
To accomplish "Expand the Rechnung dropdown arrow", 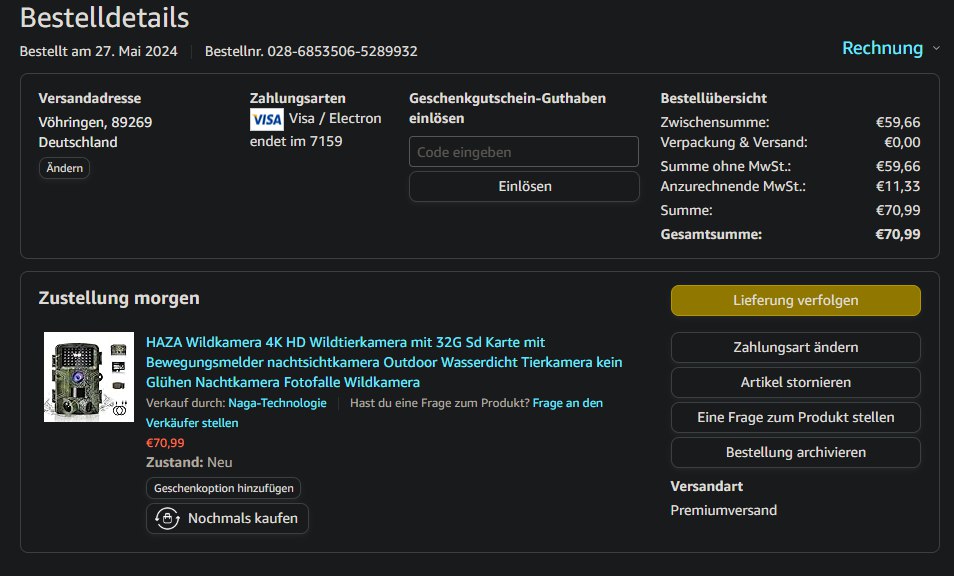I will point(936,49).
